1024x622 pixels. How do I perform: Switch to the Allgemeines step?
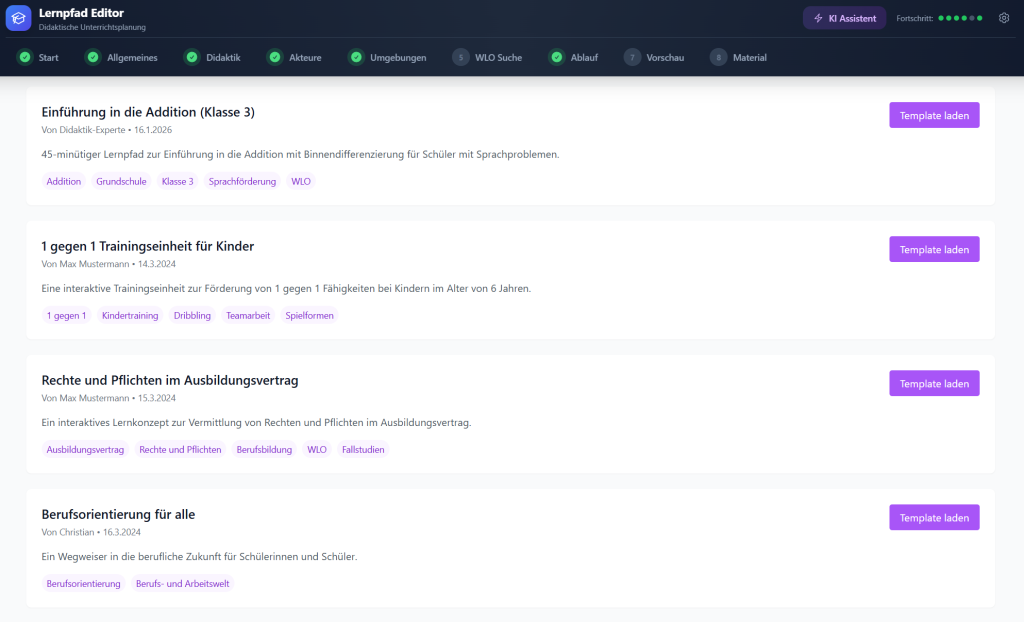pyautogui.click(x=122, y=57)
